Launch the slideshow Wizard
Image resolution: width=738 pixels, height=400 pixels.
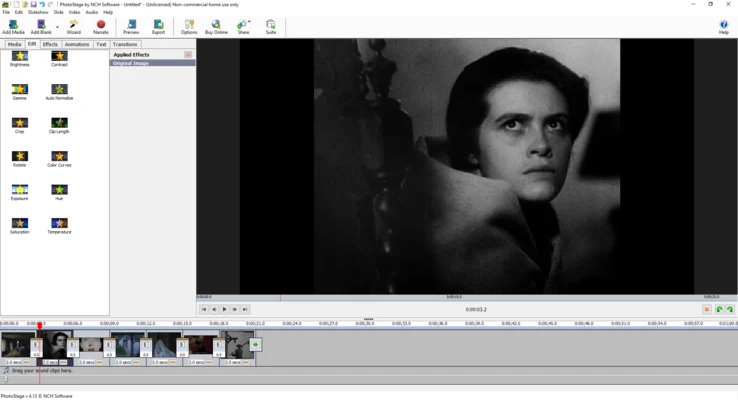pyautogui.click(x=73, y=27)
